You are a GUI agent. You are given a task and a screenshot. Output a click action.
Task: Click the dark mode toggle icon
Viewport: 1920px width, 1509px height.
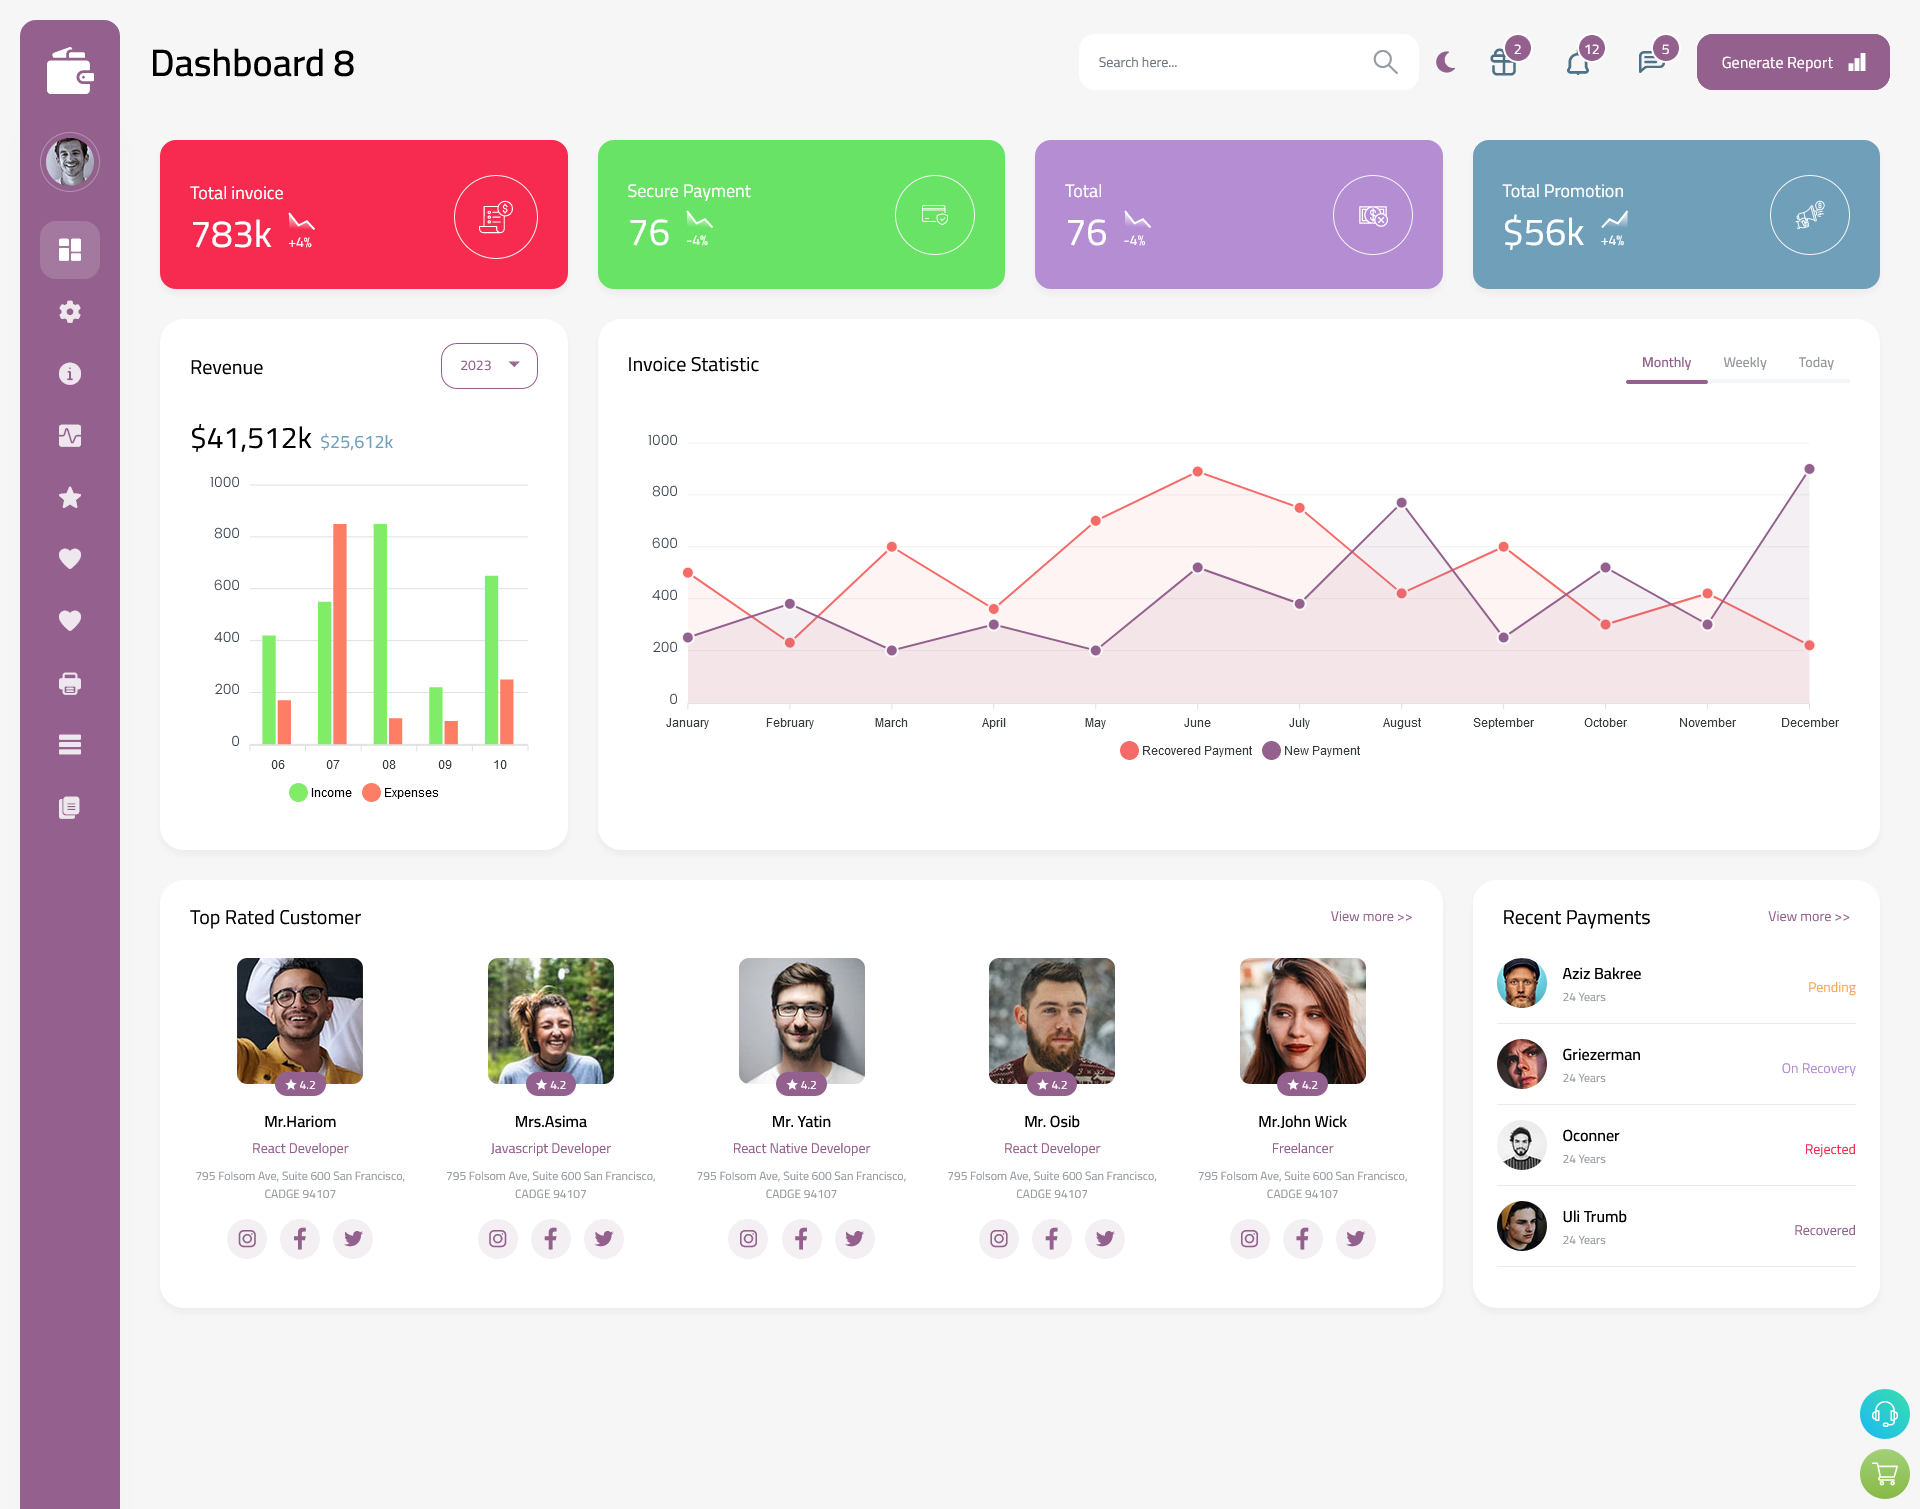[x=1445, y=62]
